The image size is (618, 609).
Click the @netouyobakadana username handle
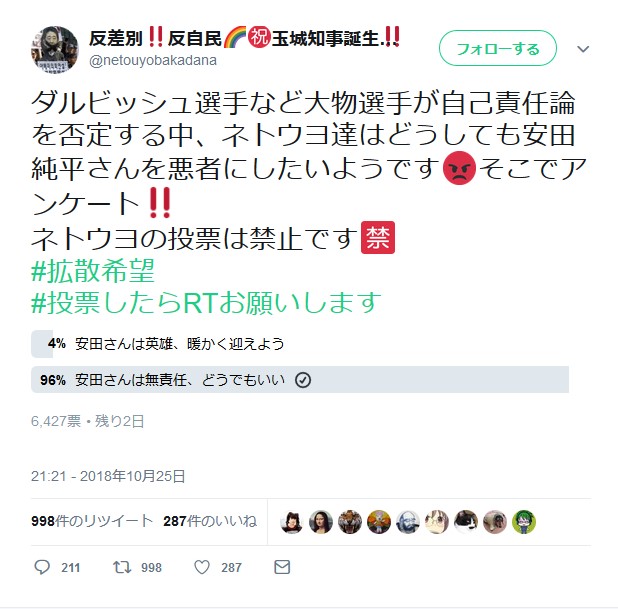153,60
